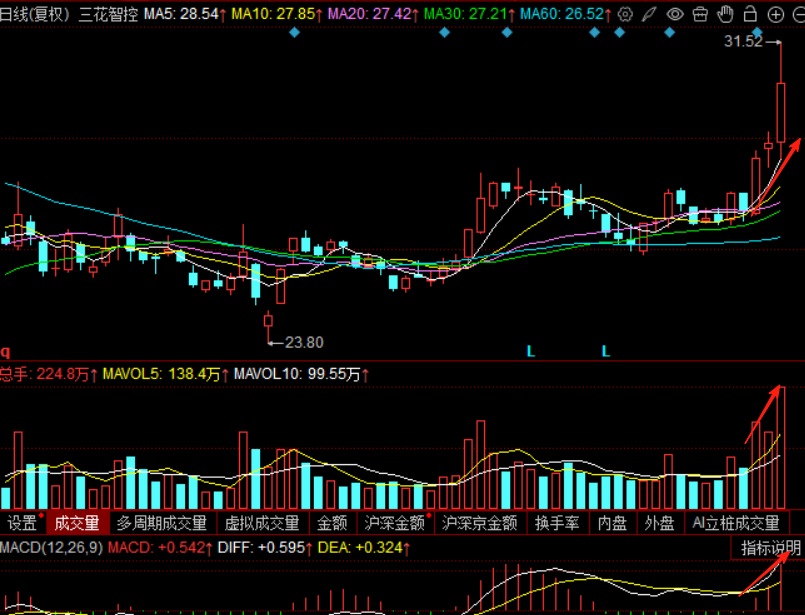Image resolution: width=805 pixels, height=615 pixels.
Task: Select the hand pan tool
Action: coord(725,14)
